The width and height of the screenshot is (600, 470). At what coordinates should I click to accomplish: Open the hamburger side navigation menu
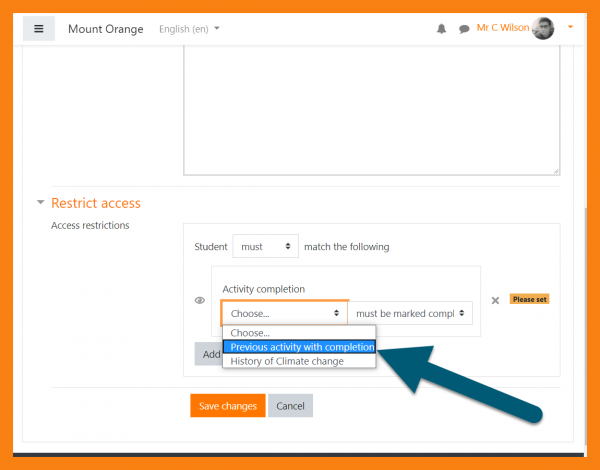tap(38, 28)
